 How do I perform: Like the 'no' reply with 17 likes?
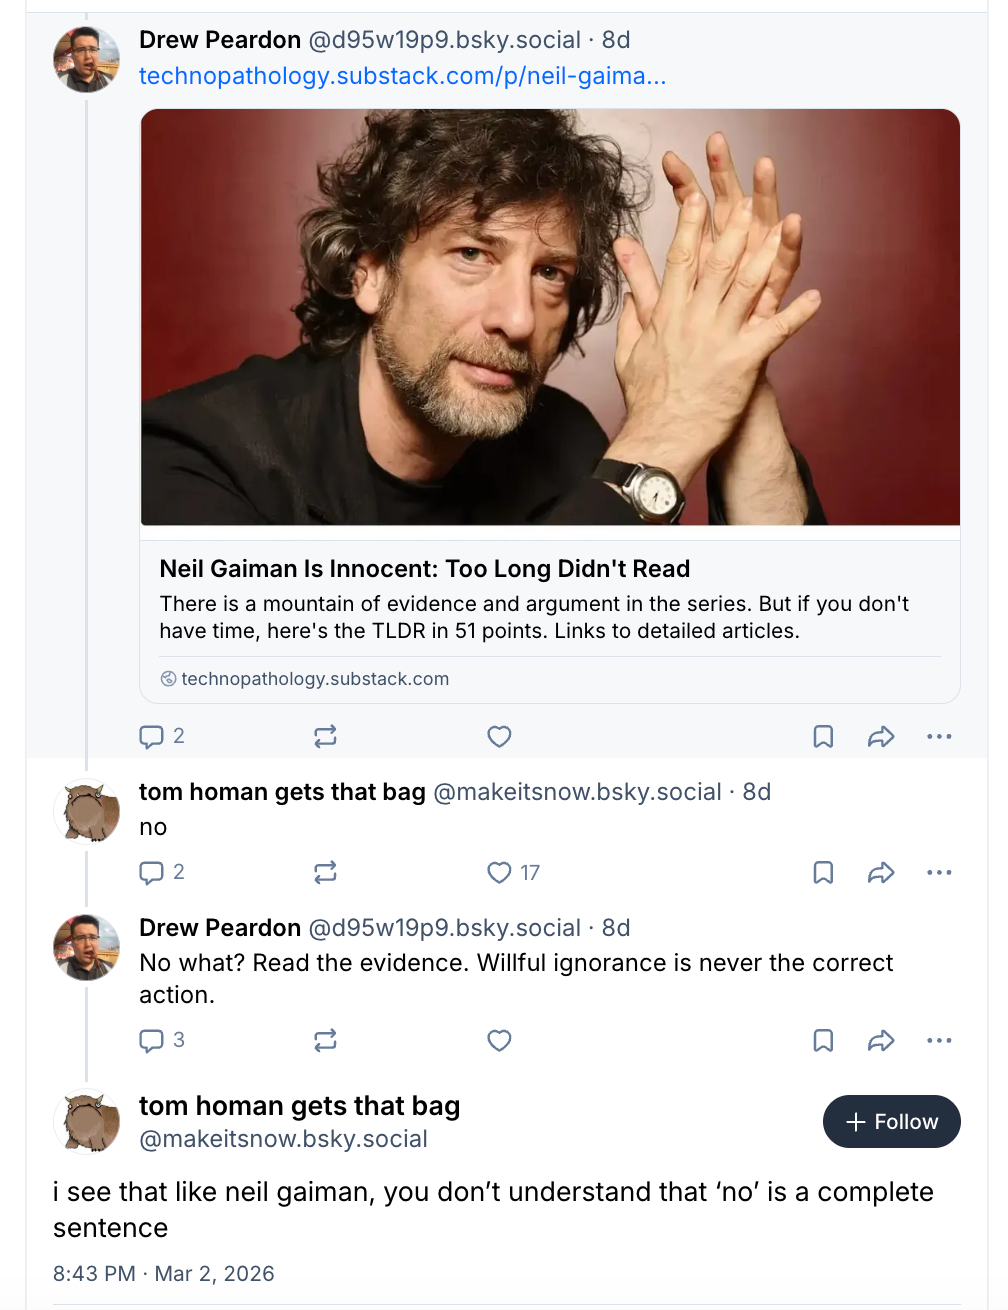coord(499,873)
